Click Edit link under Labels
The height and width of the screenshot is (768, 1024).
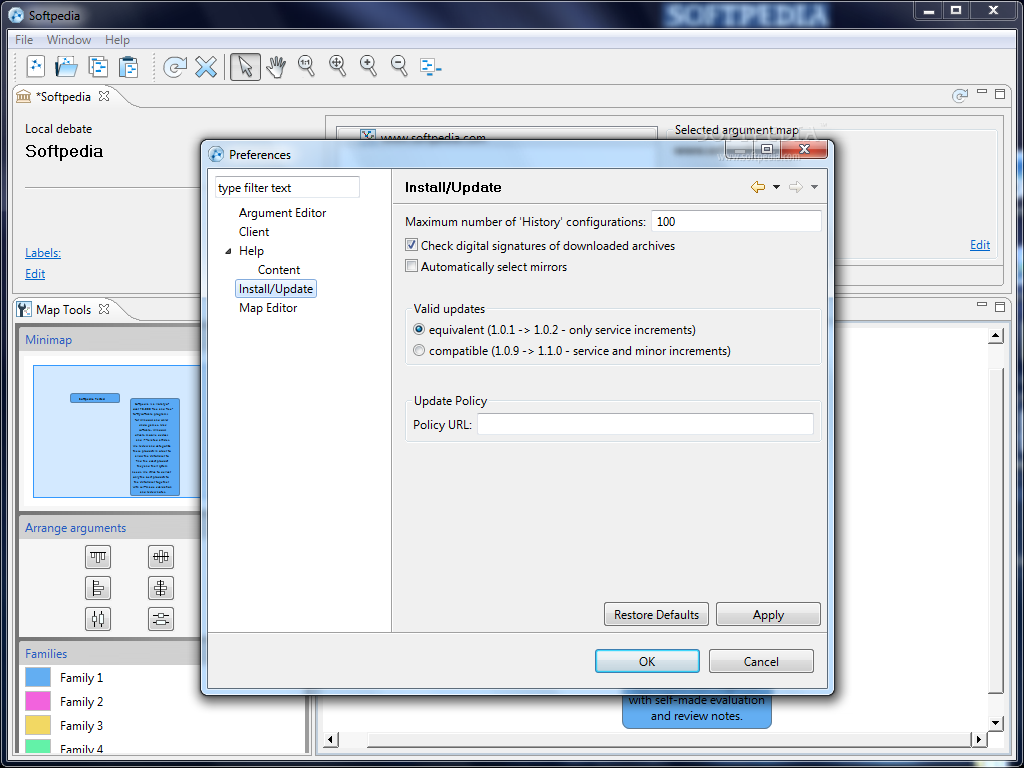coord(35,274)
